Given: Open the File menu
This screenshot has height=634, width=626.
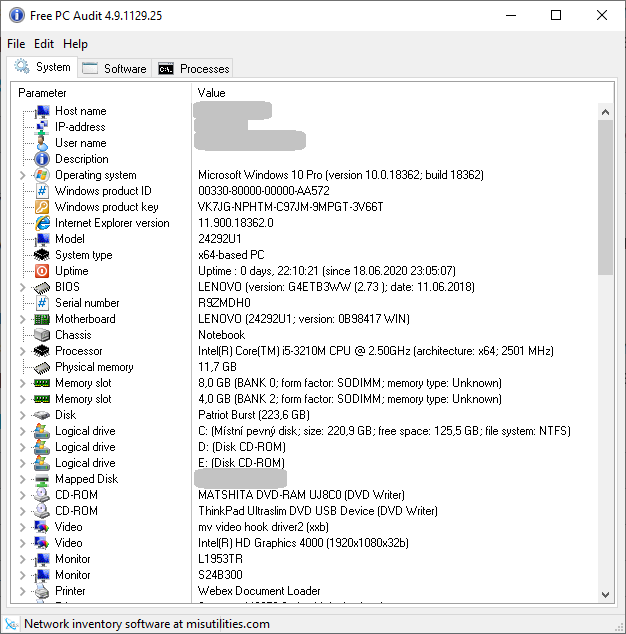Looking at the screenshot, I should pos(16,44).
